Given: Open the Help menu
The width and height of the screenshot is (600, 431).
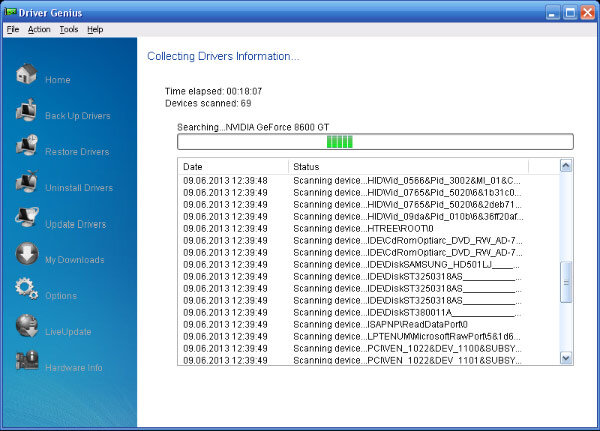Looking at the screenshot, I should point(95,29).
